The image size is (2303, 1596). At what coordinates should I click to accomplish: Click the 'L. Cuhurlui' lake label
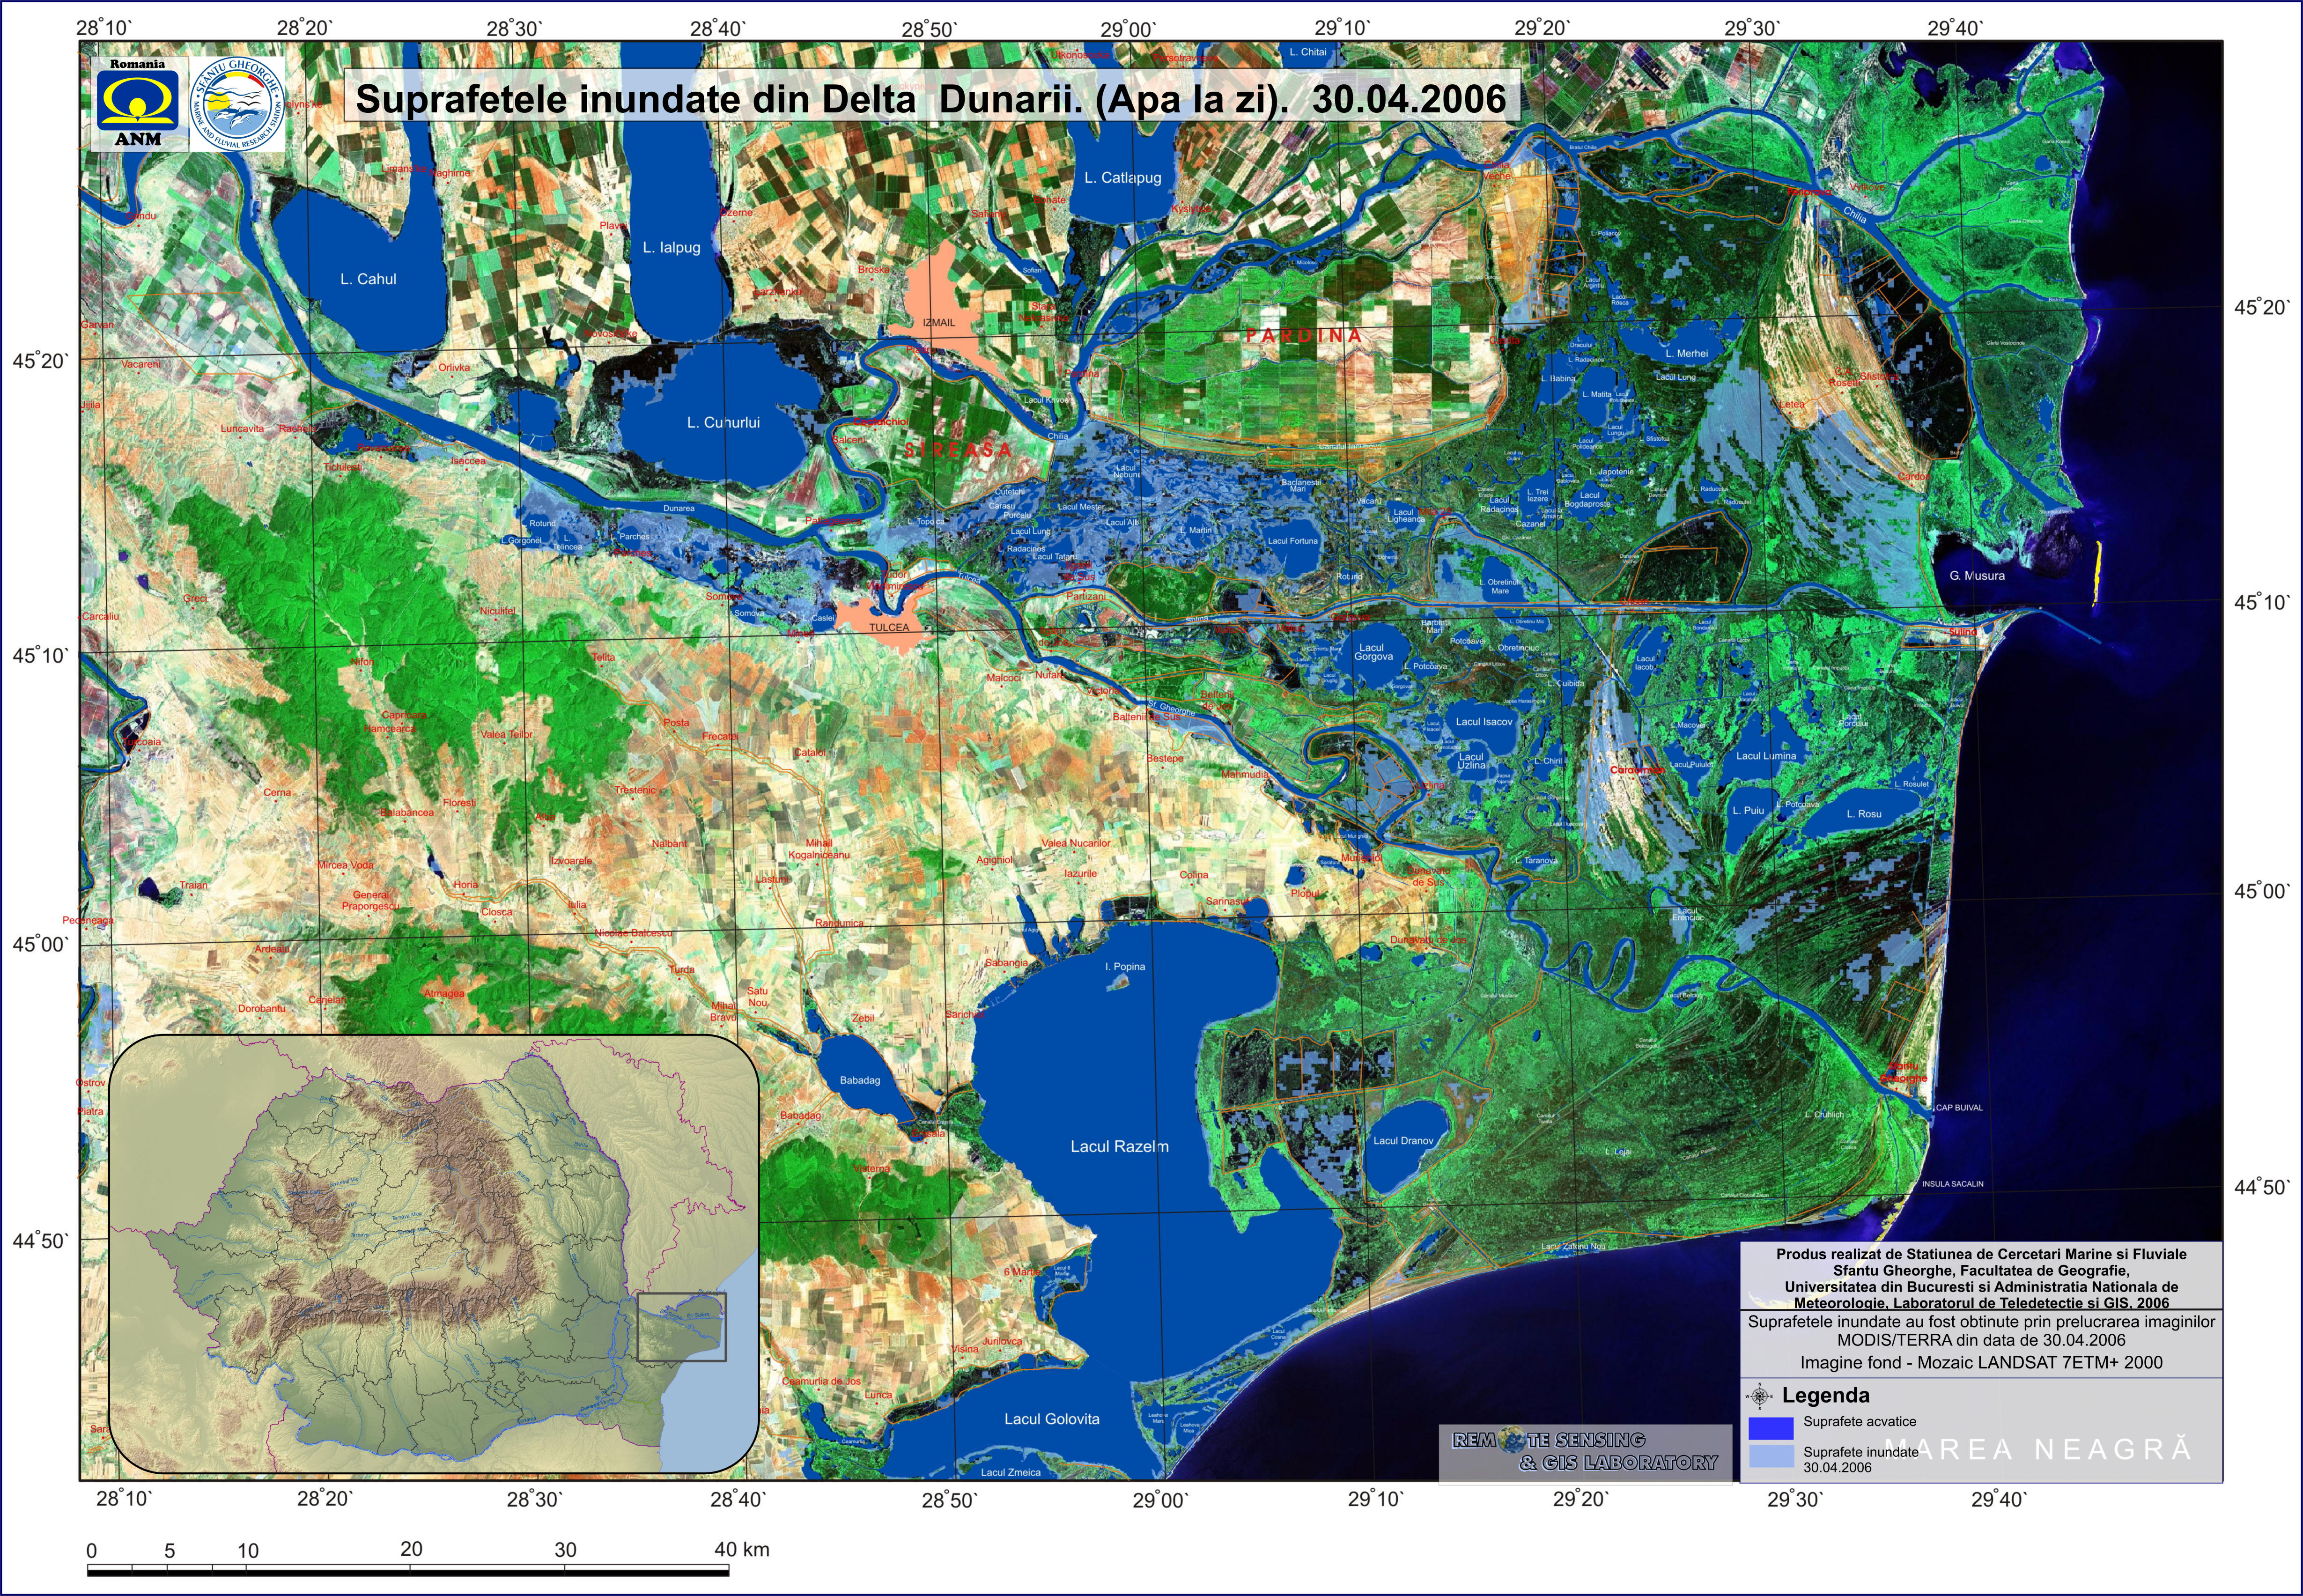point(723,422)
